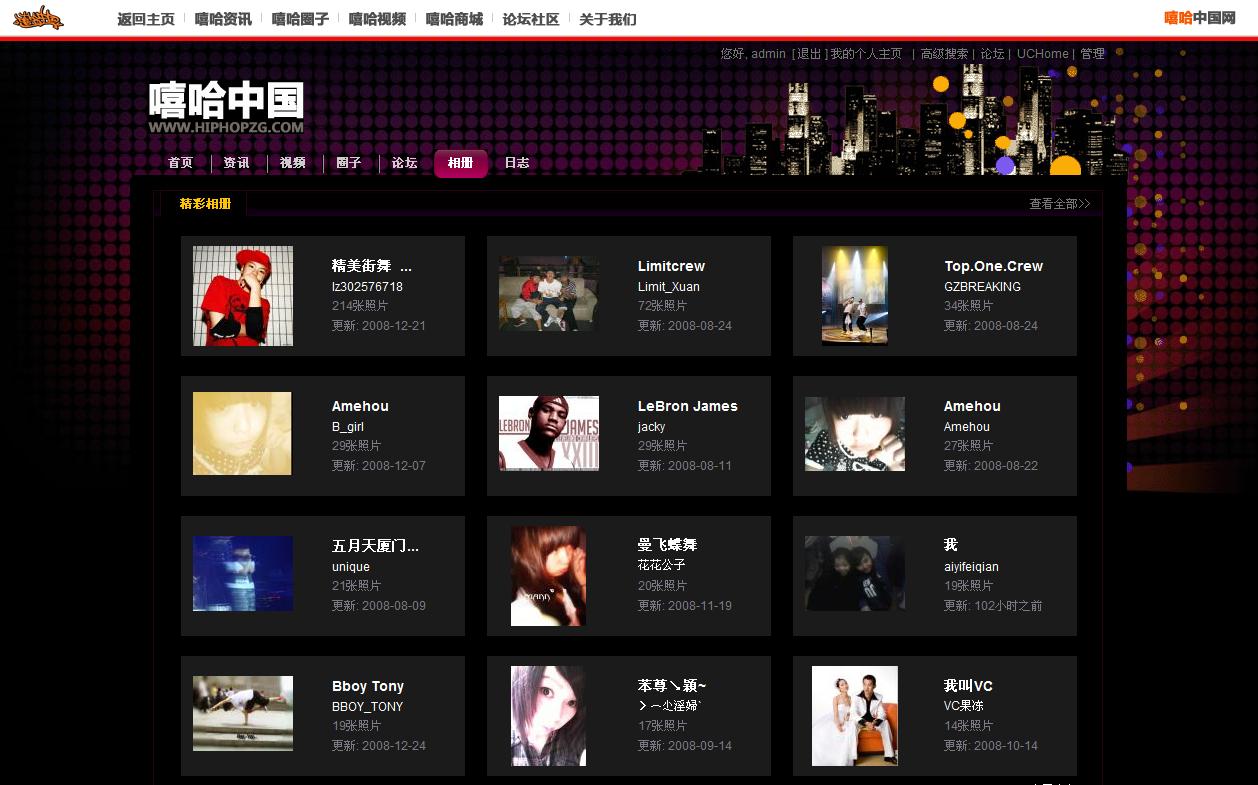Open 论坛社区 in top menu

(531, 19)
